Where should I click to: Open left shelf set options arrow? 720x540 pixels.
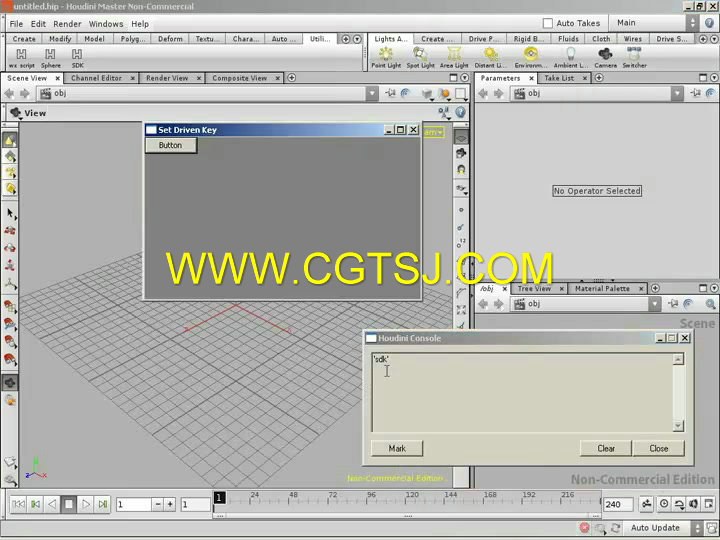pos(357,39)
